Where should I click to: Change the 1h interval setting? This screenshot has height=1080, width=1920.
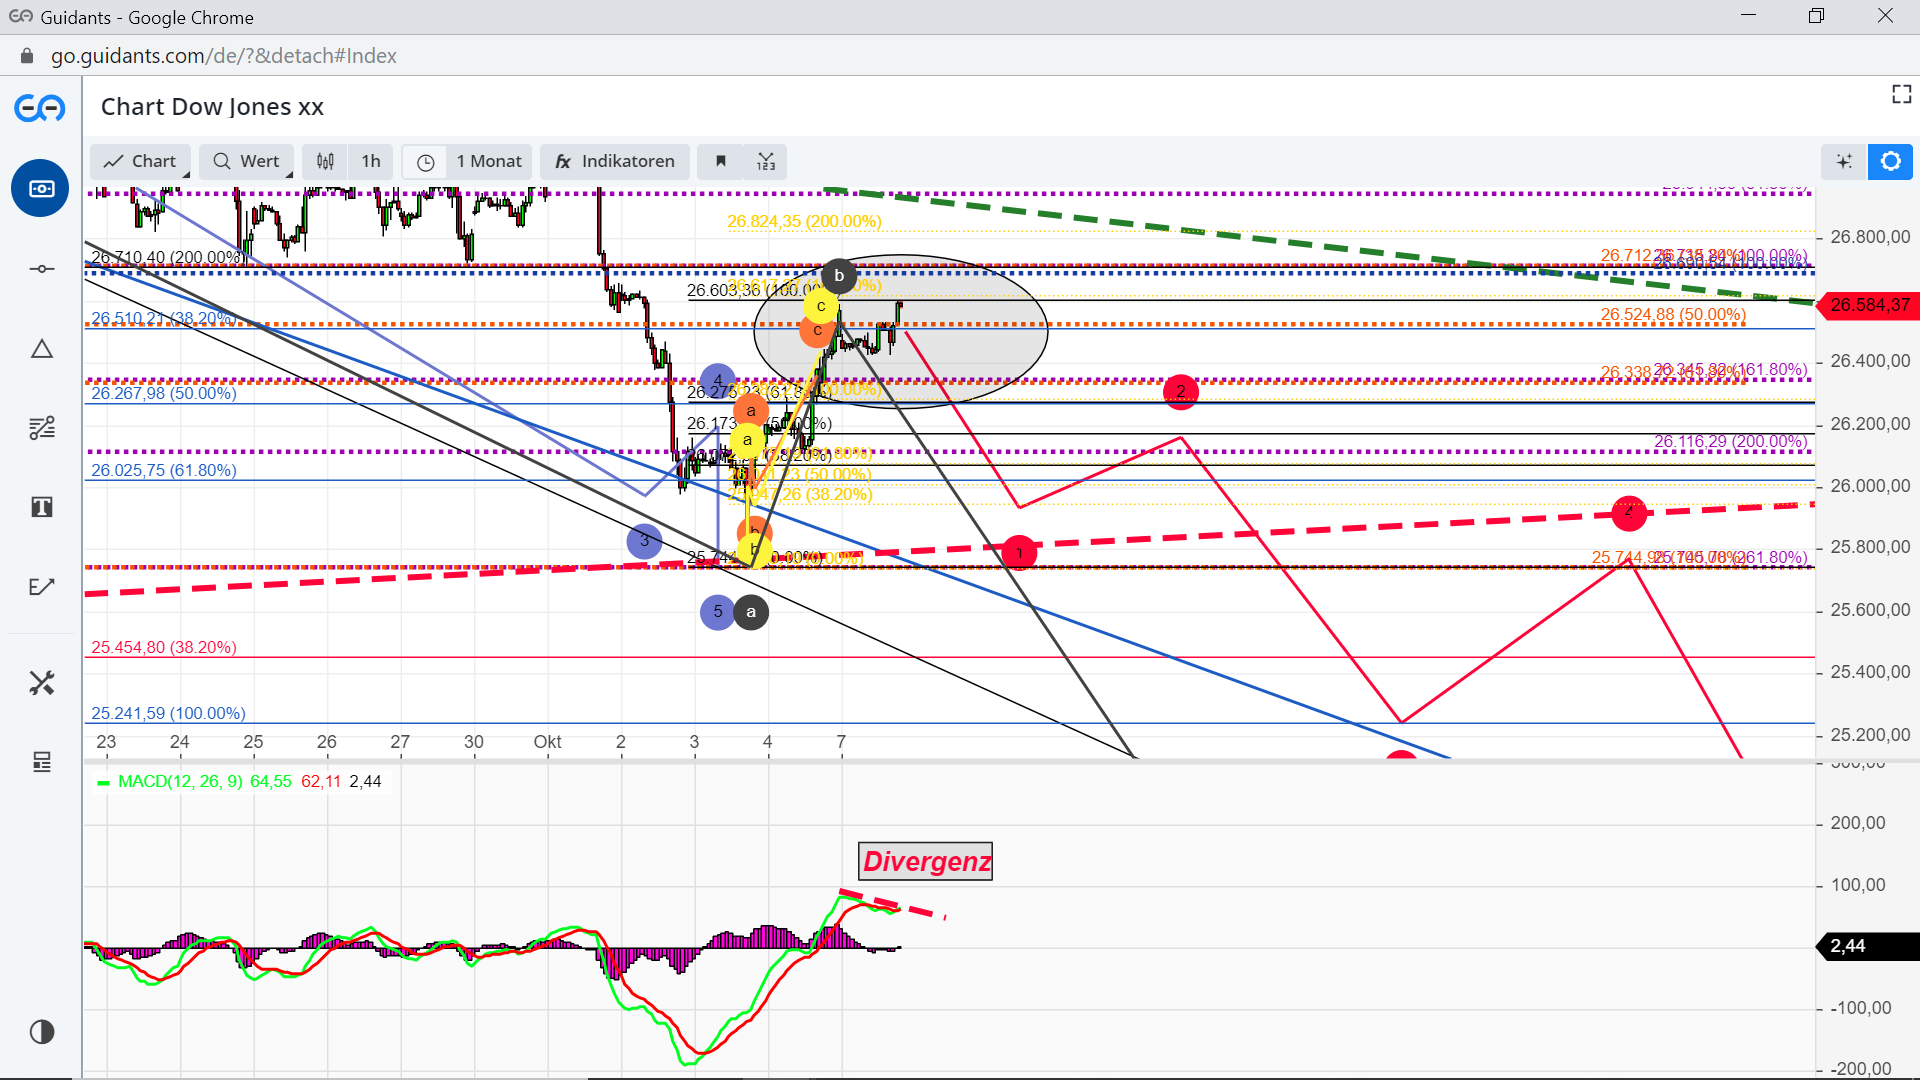[371, 161]
